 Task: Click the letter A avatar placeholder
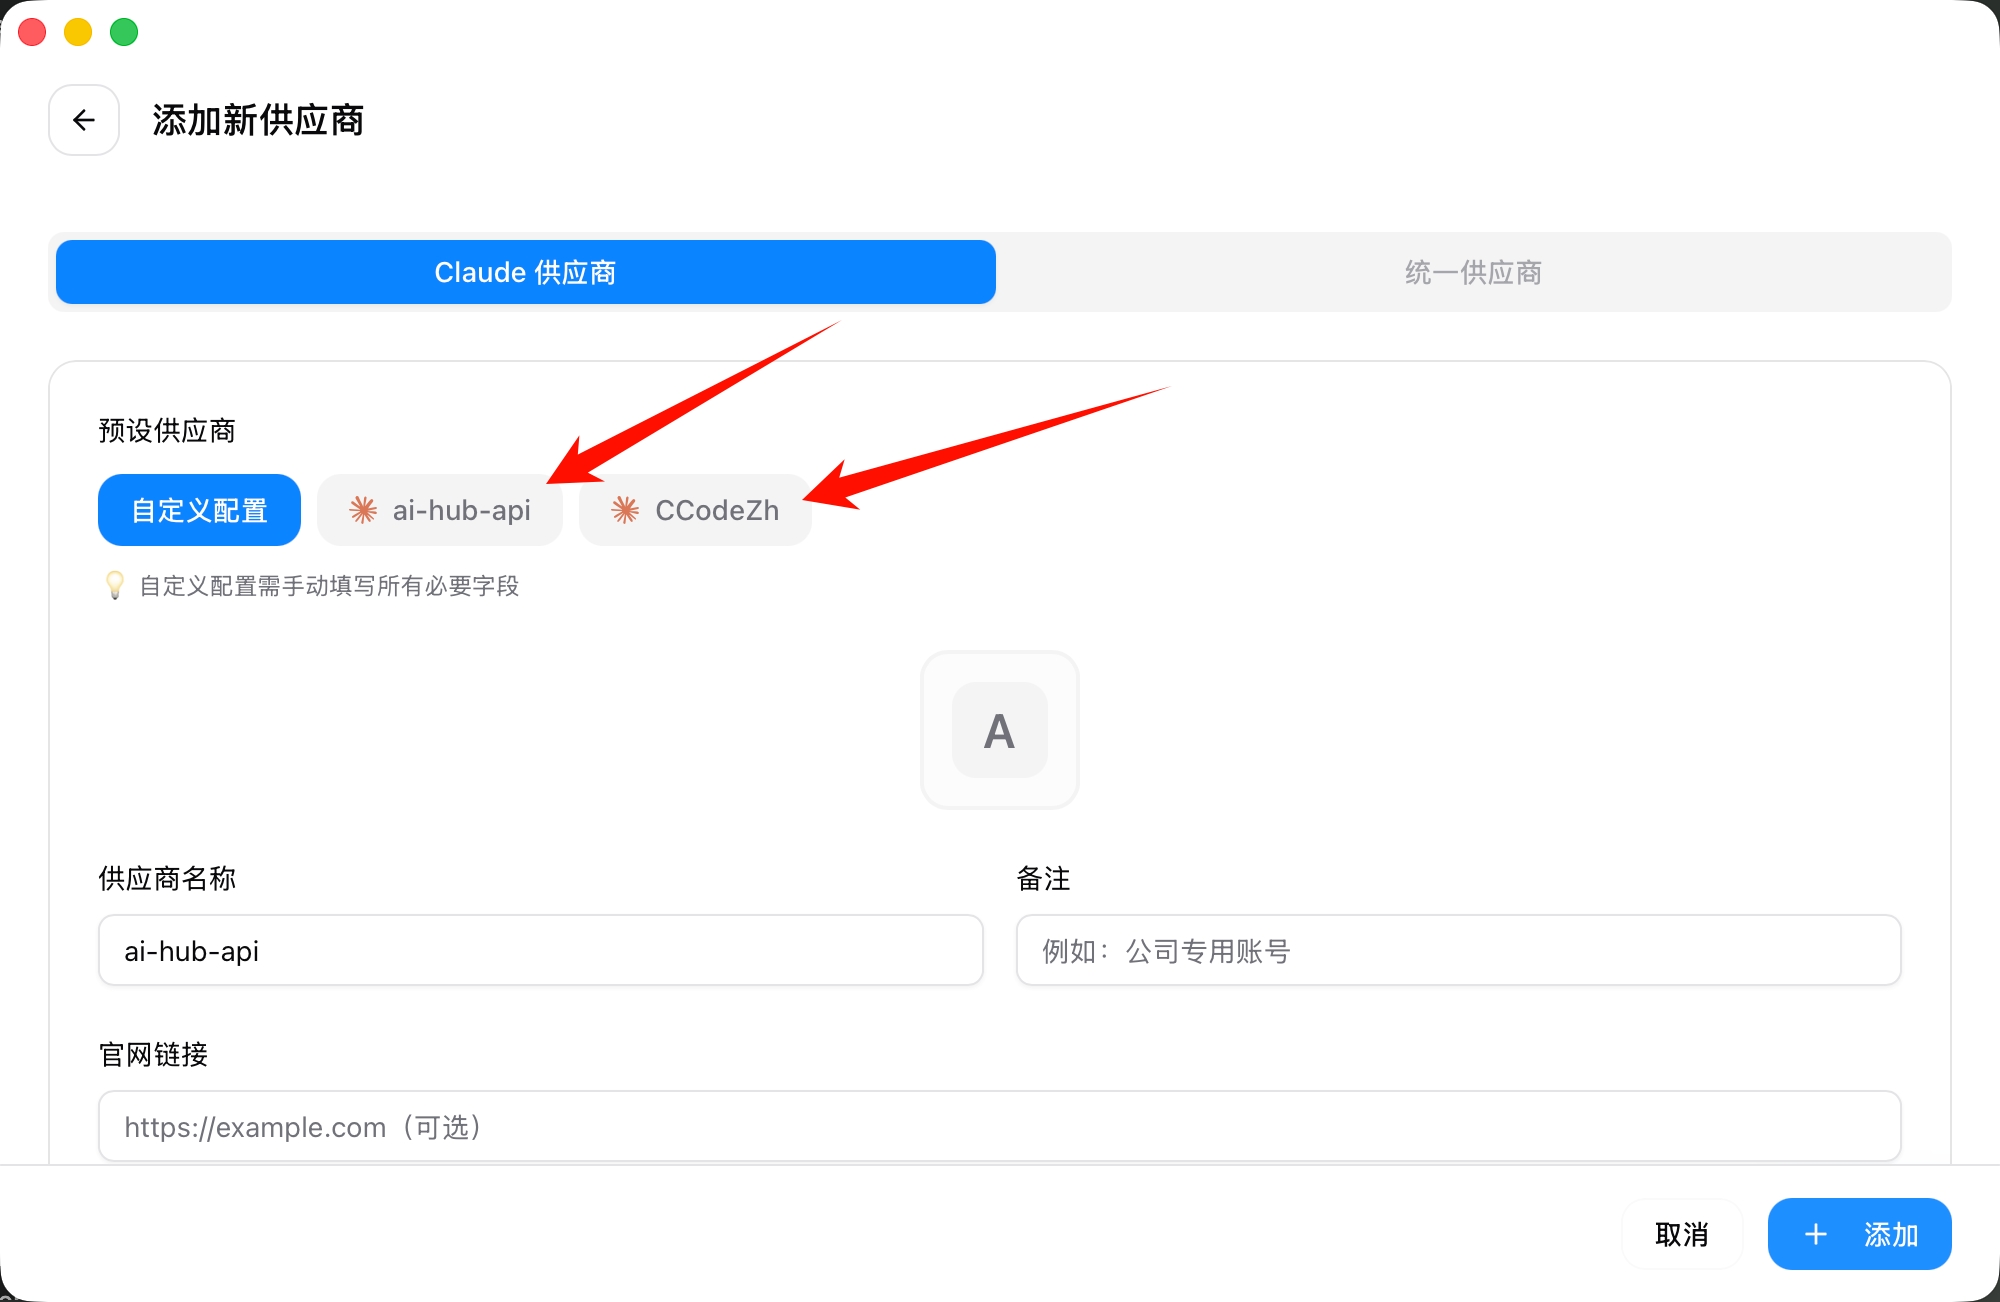(999, 730)
